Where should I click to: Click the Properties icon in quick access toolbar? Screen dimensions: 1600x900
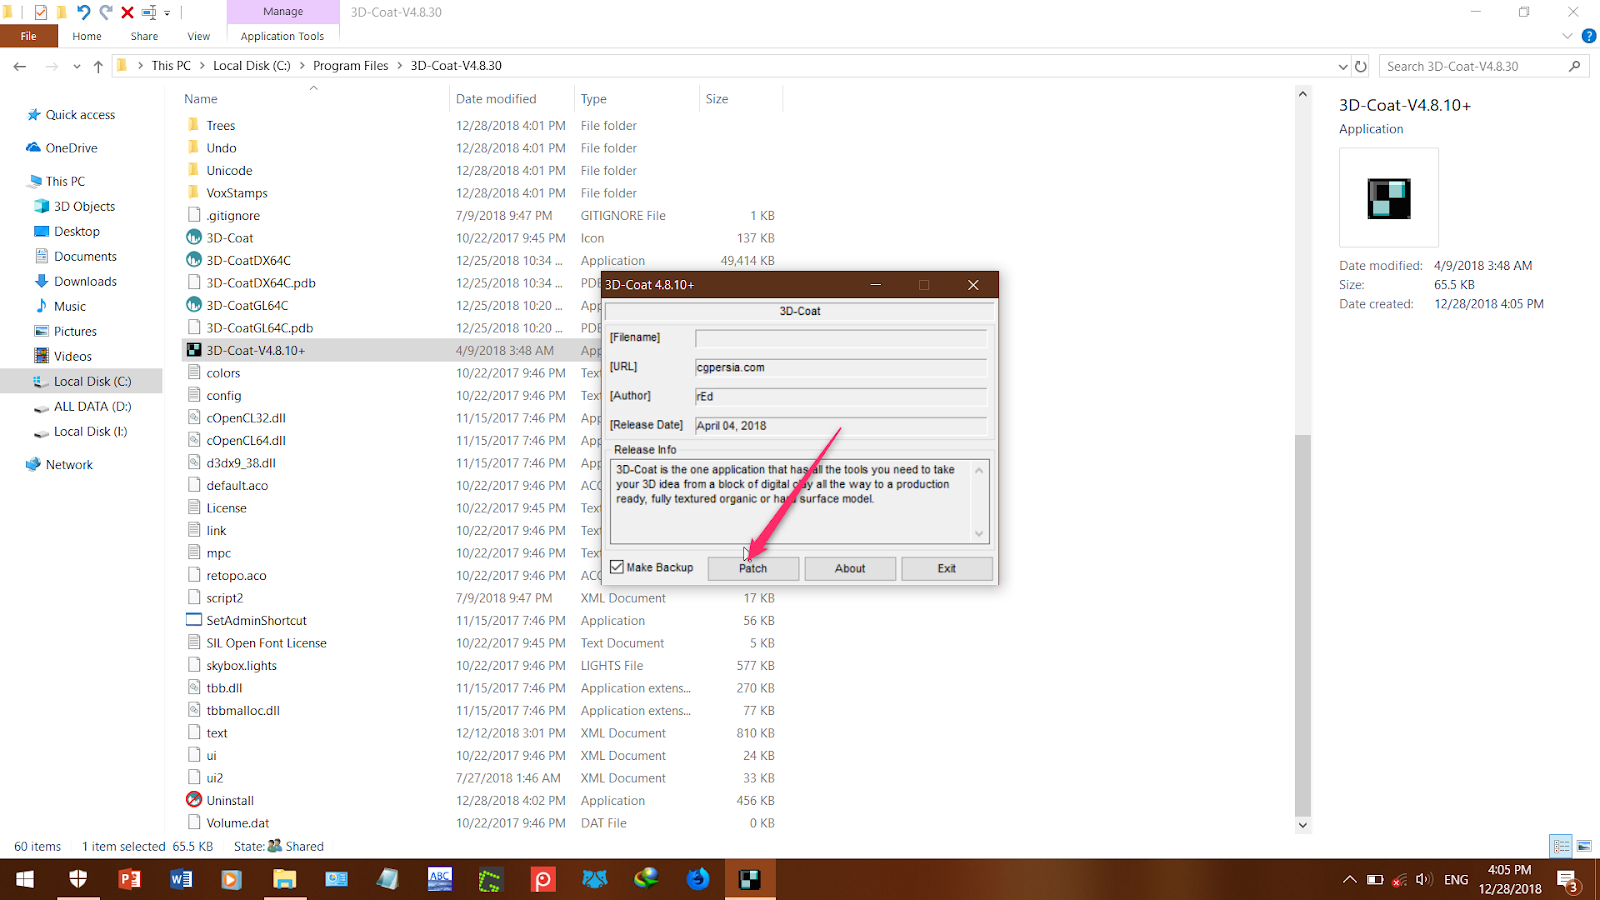(x=40, y=12)
